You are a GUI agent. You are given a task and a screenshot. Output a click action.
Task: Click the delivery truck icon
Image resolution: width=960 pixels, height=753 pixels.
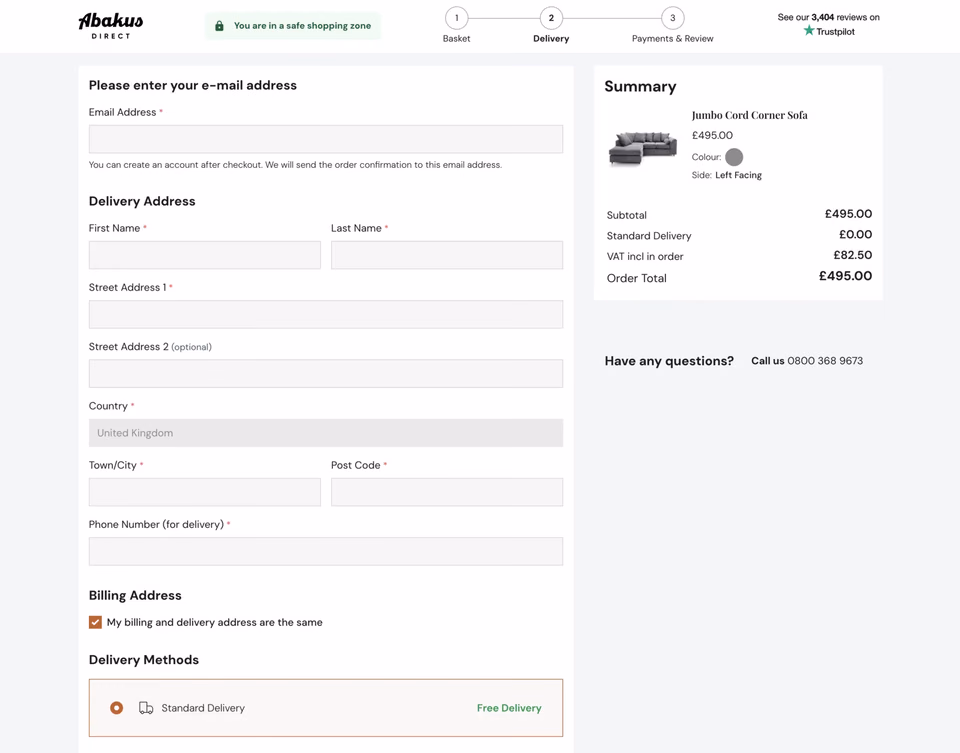[x=146, y=708]
